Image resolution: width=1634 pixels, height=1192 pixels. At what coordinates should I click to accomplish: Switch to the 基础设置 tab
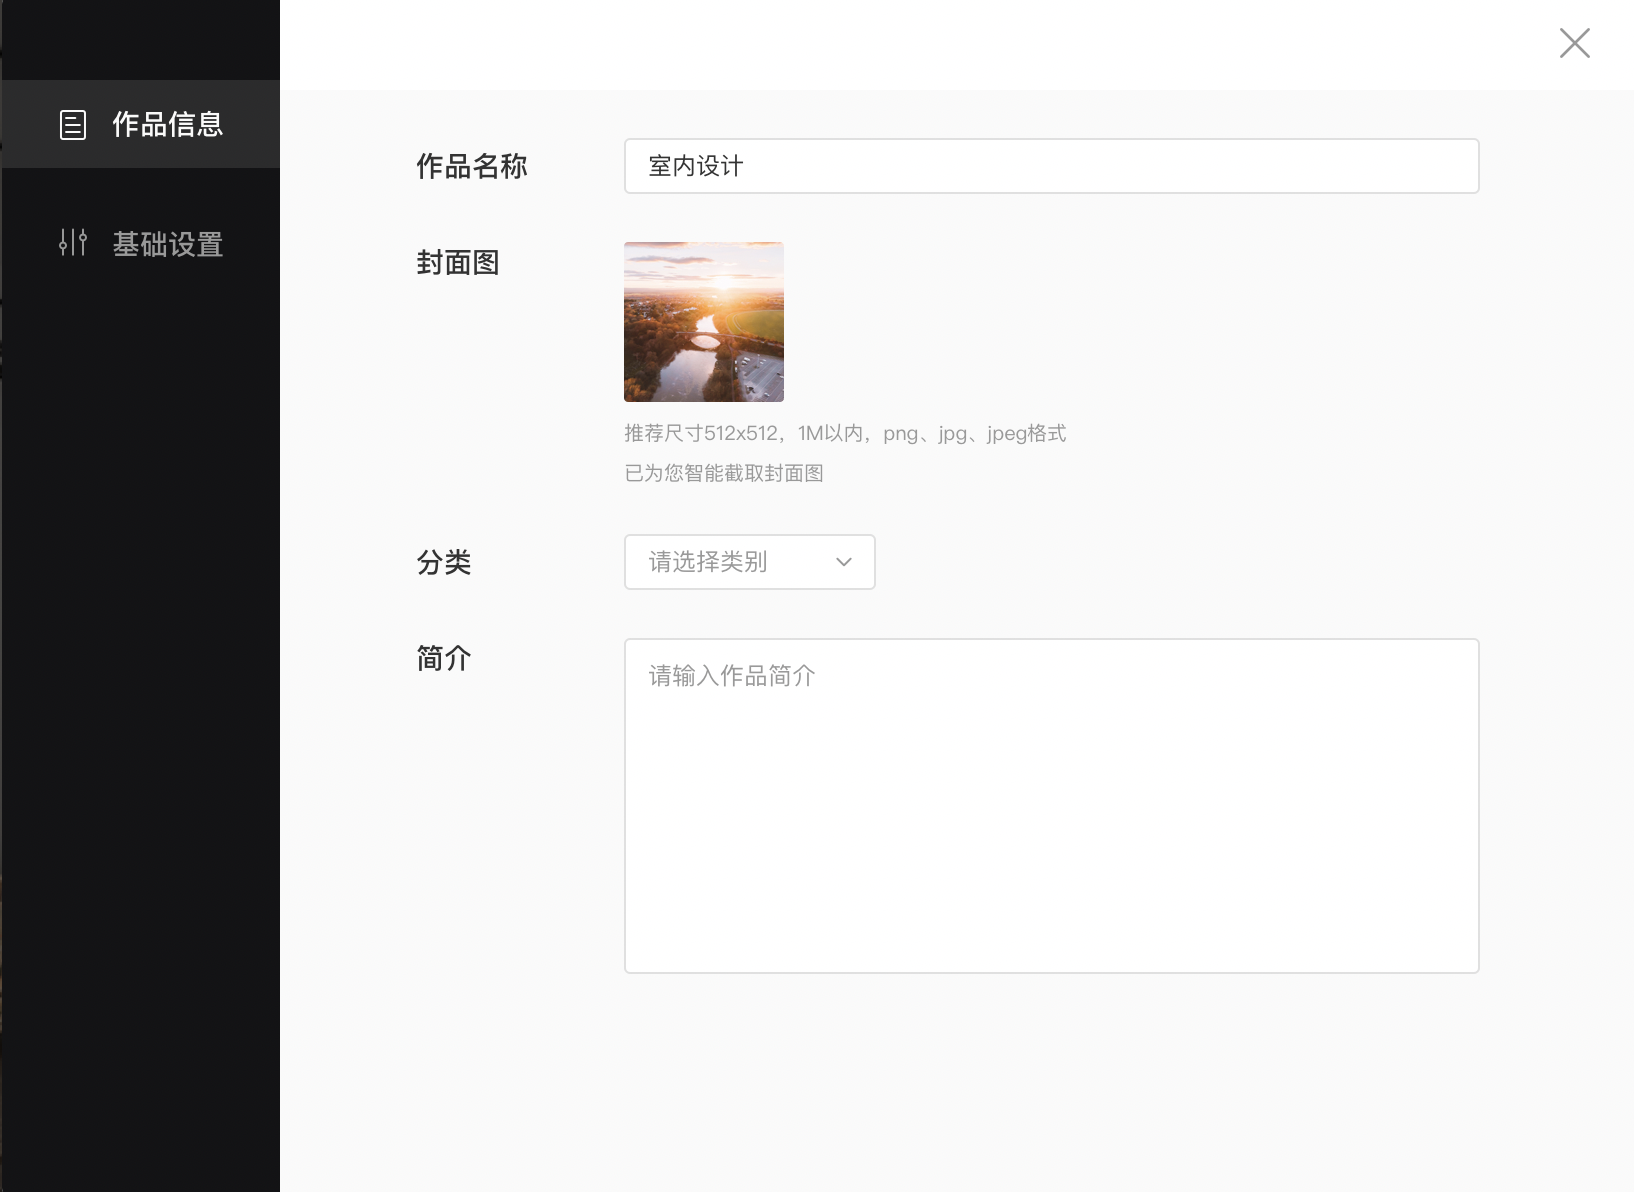tap(140, 244)
